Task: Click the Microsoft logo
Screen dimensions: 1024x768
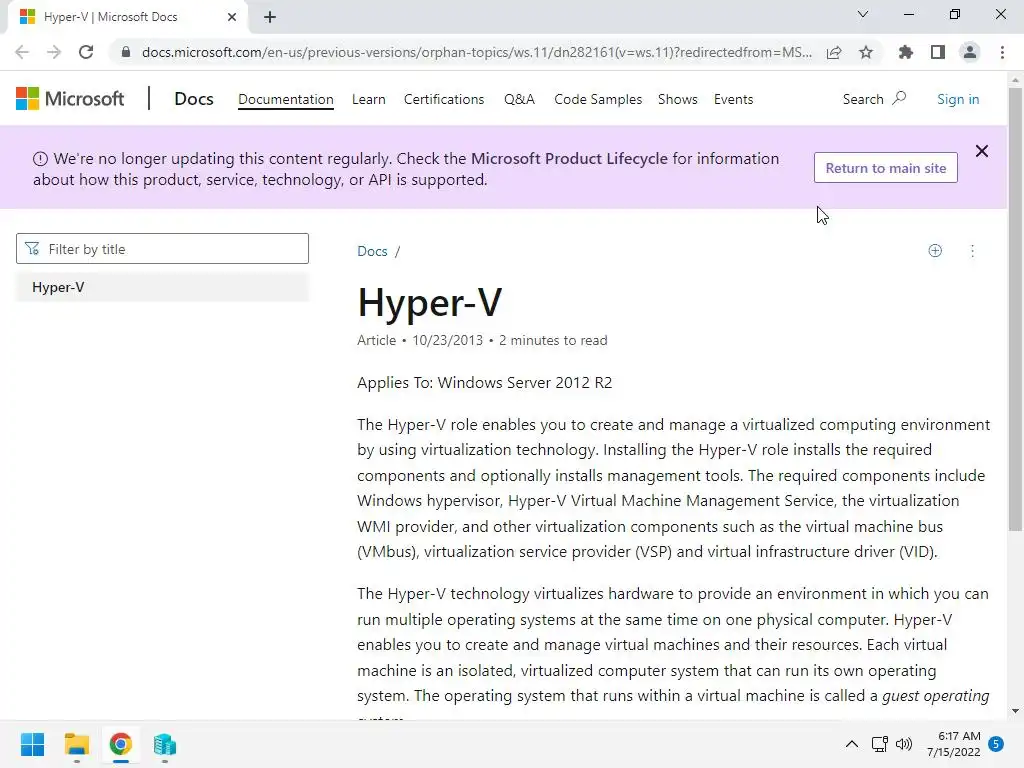Action: pyautogui.click(x=70, y=99)
